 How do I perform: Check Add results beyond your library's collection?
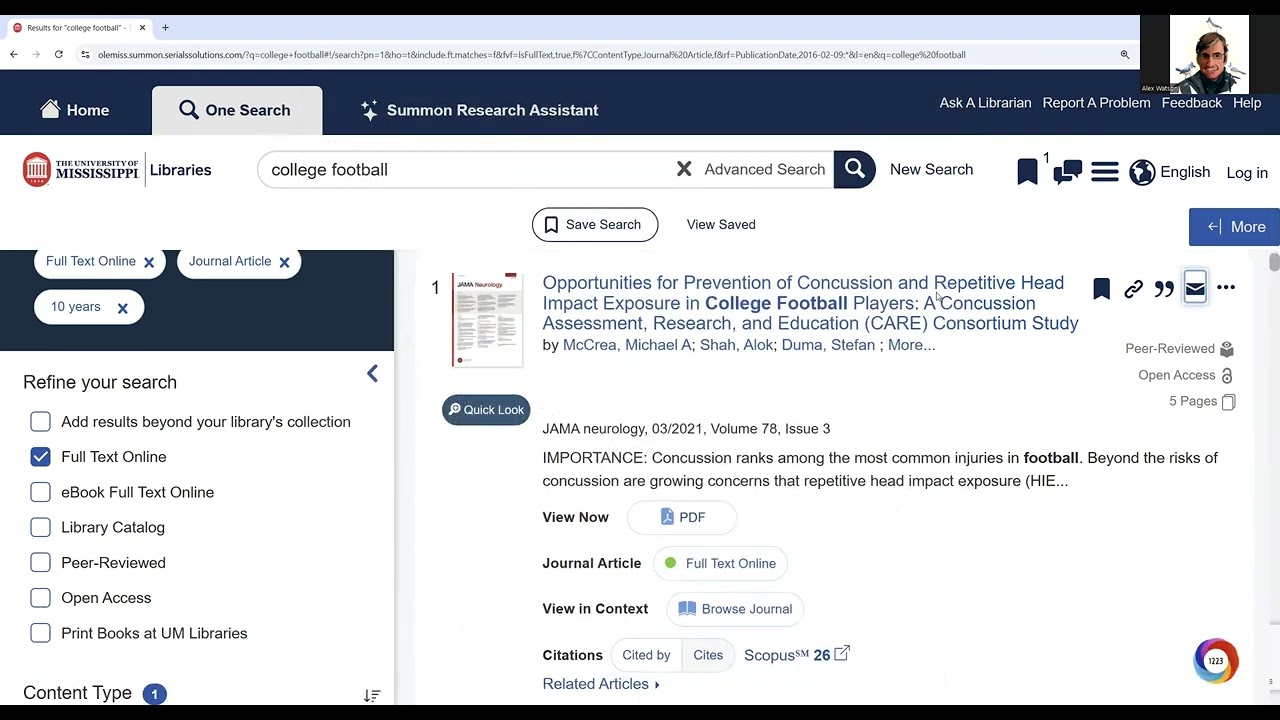(x=40, y=422)
